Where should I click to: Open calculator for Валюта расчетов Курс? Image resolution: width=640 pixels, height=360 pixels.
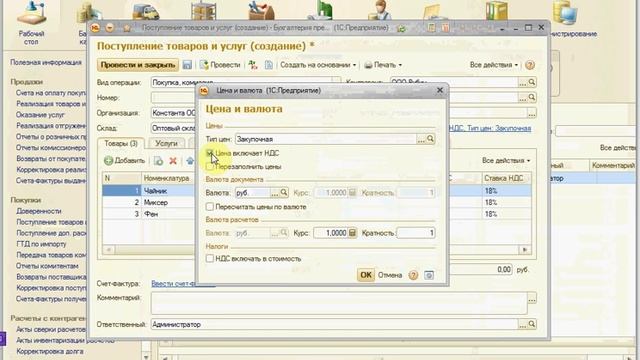click(x=352, y=233)
